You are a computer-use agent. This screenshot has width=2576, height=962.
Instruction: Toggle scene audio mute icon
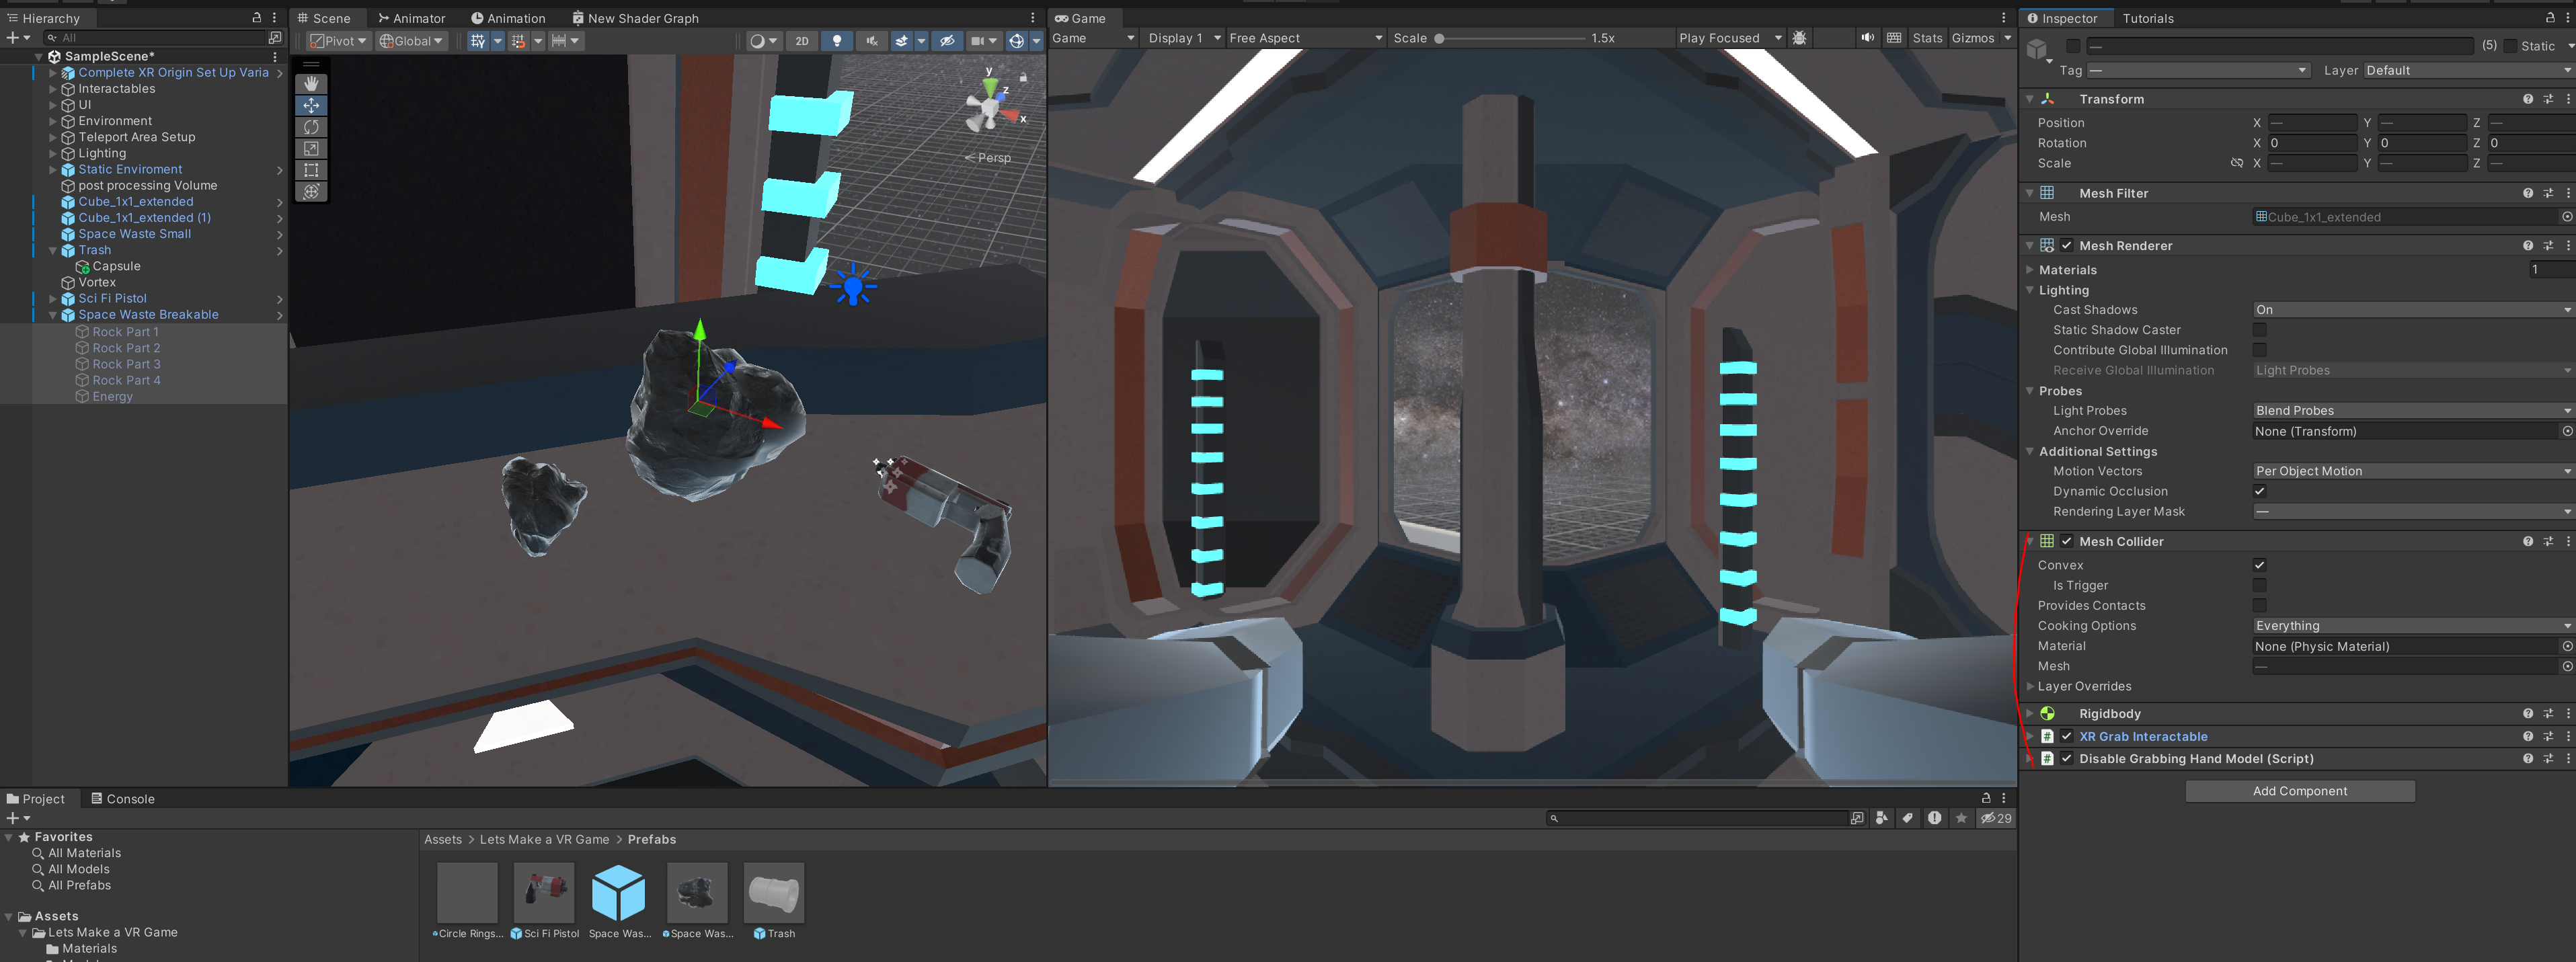871,41
